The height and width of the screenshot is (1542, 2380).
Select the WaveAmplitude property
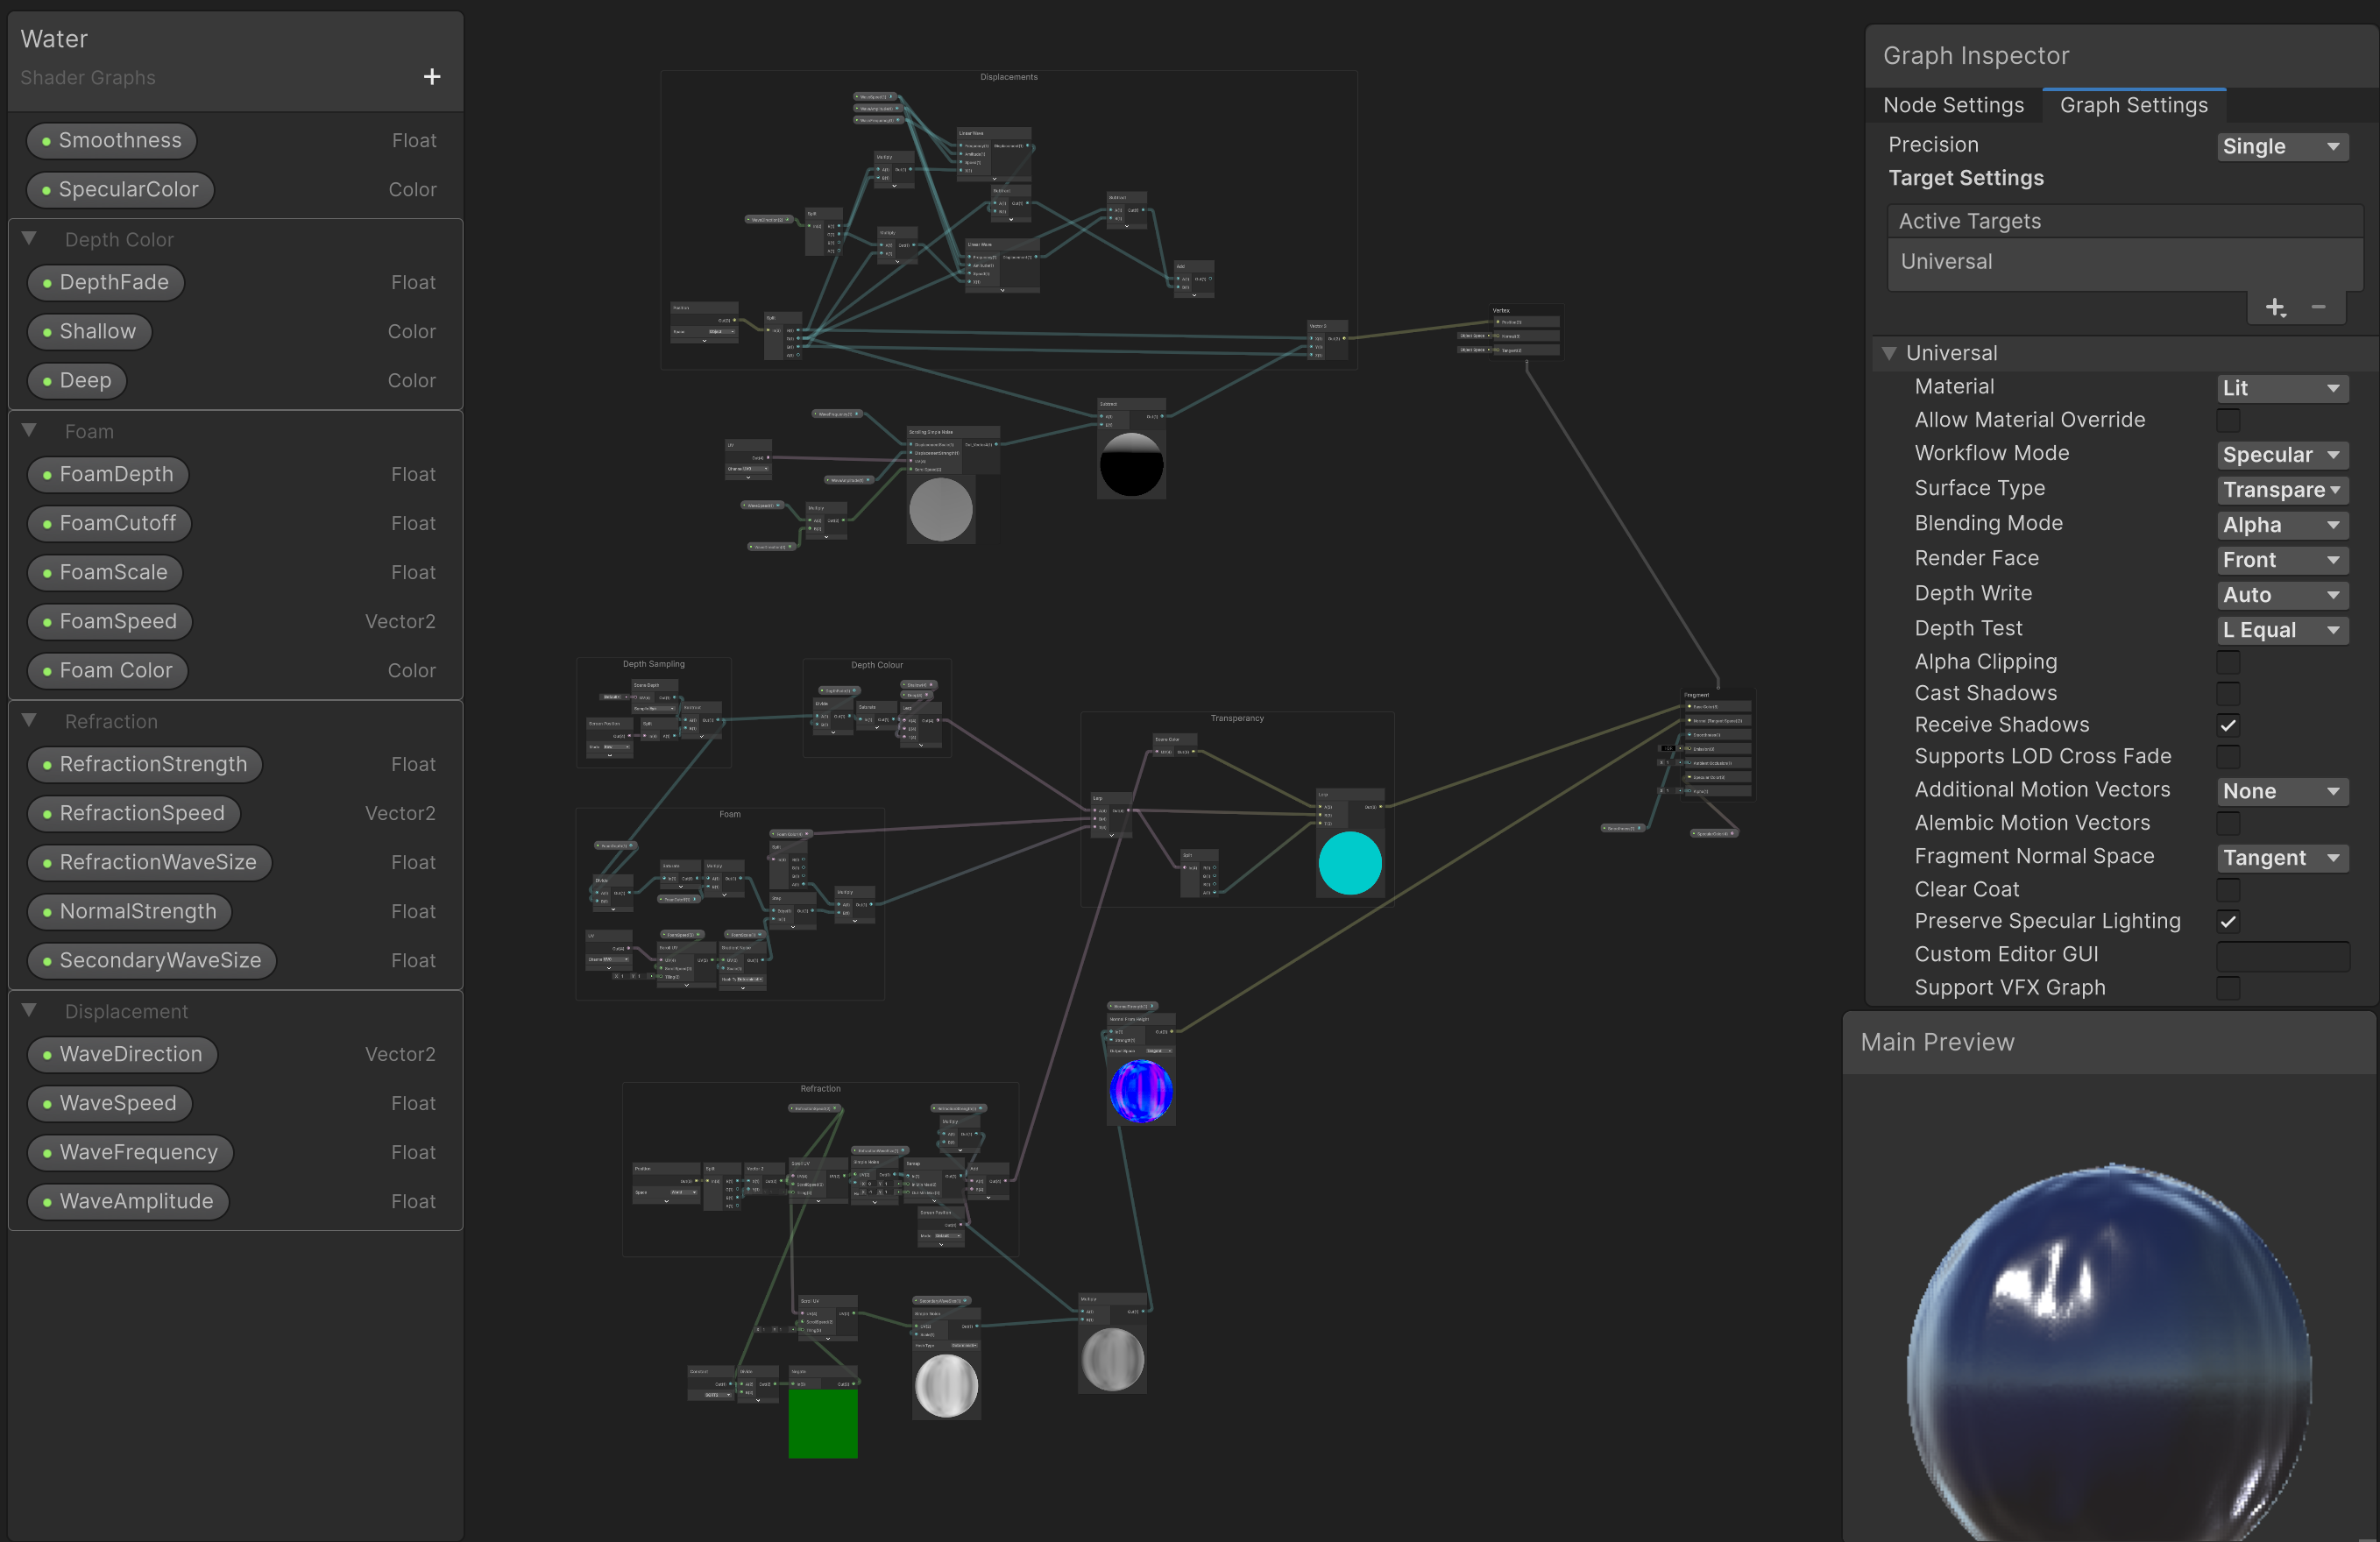click(x=129, y=1202)
